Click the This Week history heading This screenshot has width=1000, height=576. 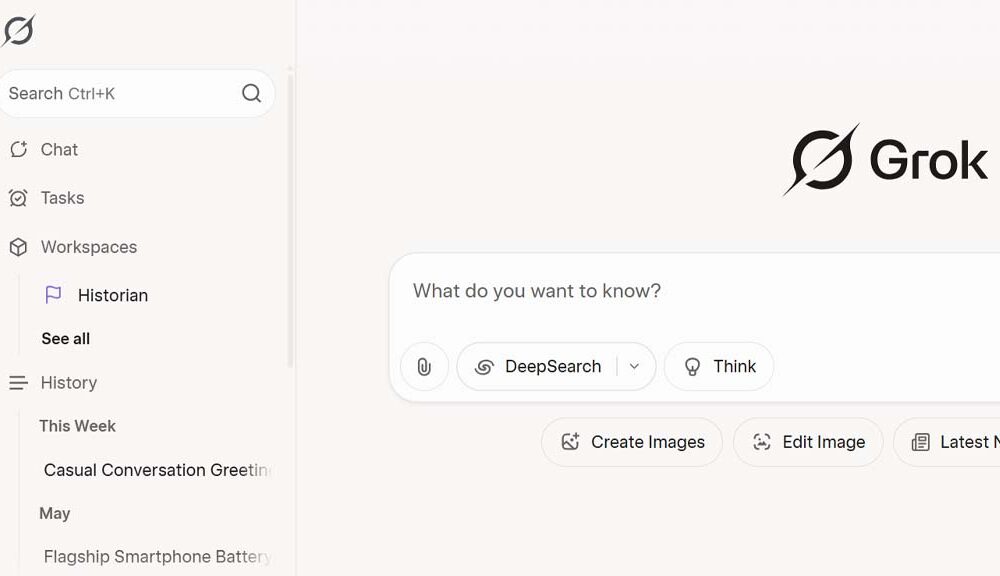point(77,426)
